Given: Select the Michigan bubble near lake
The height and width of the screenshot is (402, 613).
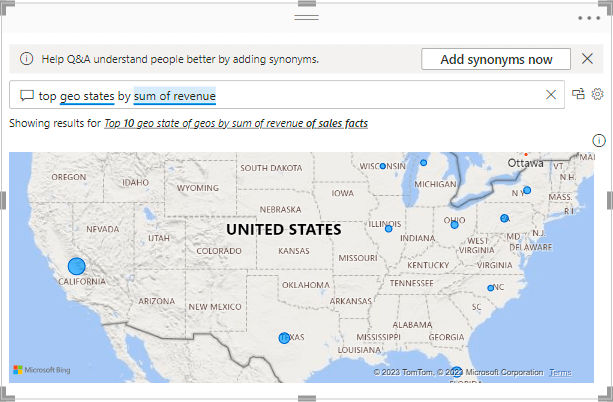Looking at the screenshot, I should 423,163.
